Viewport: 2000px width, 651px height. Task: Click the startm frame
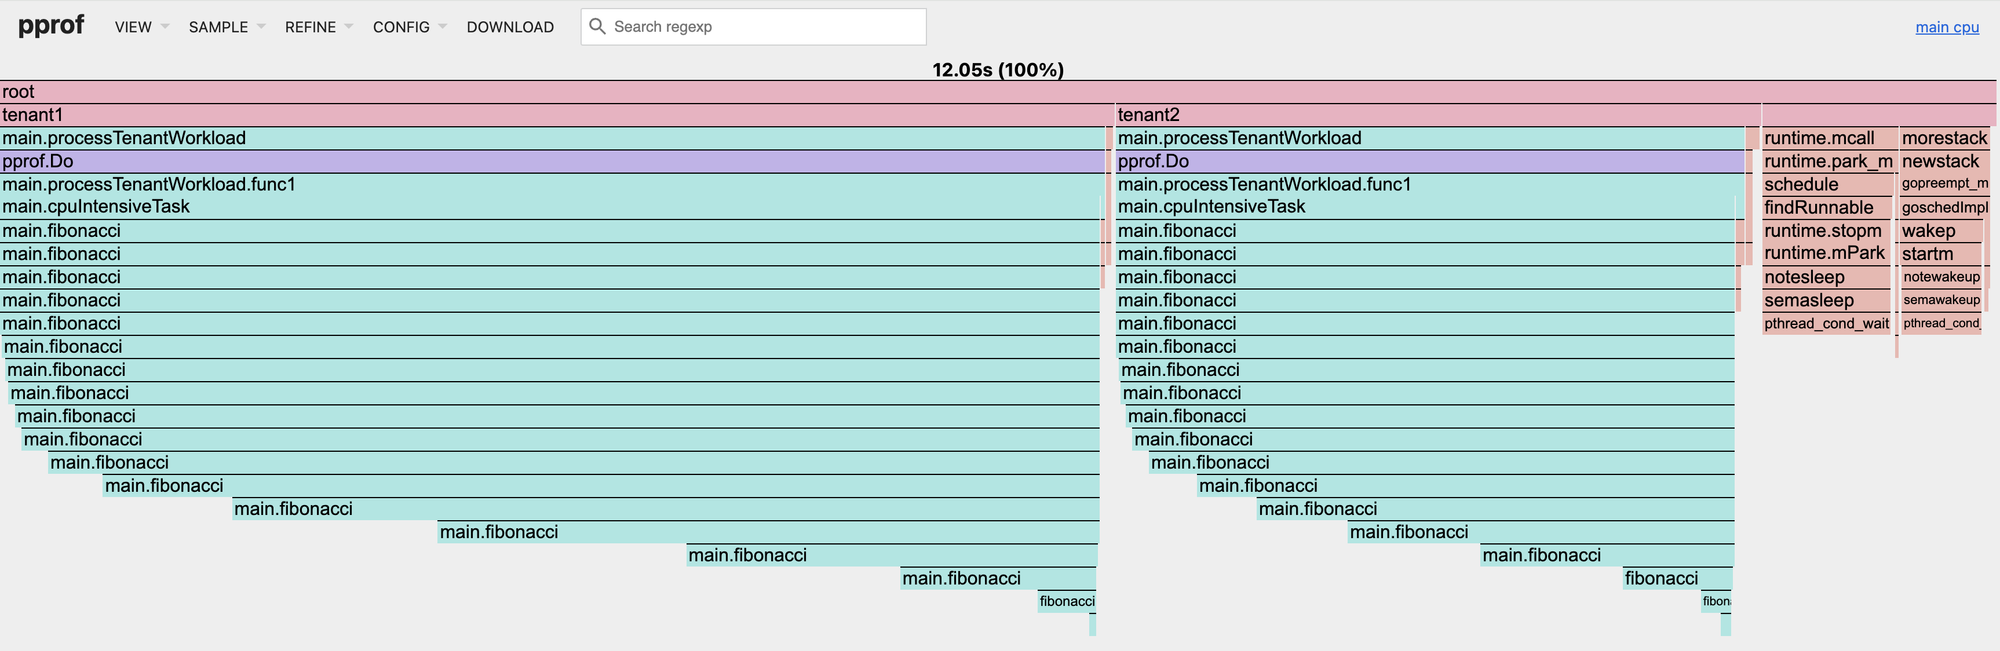coord(1941,254)
